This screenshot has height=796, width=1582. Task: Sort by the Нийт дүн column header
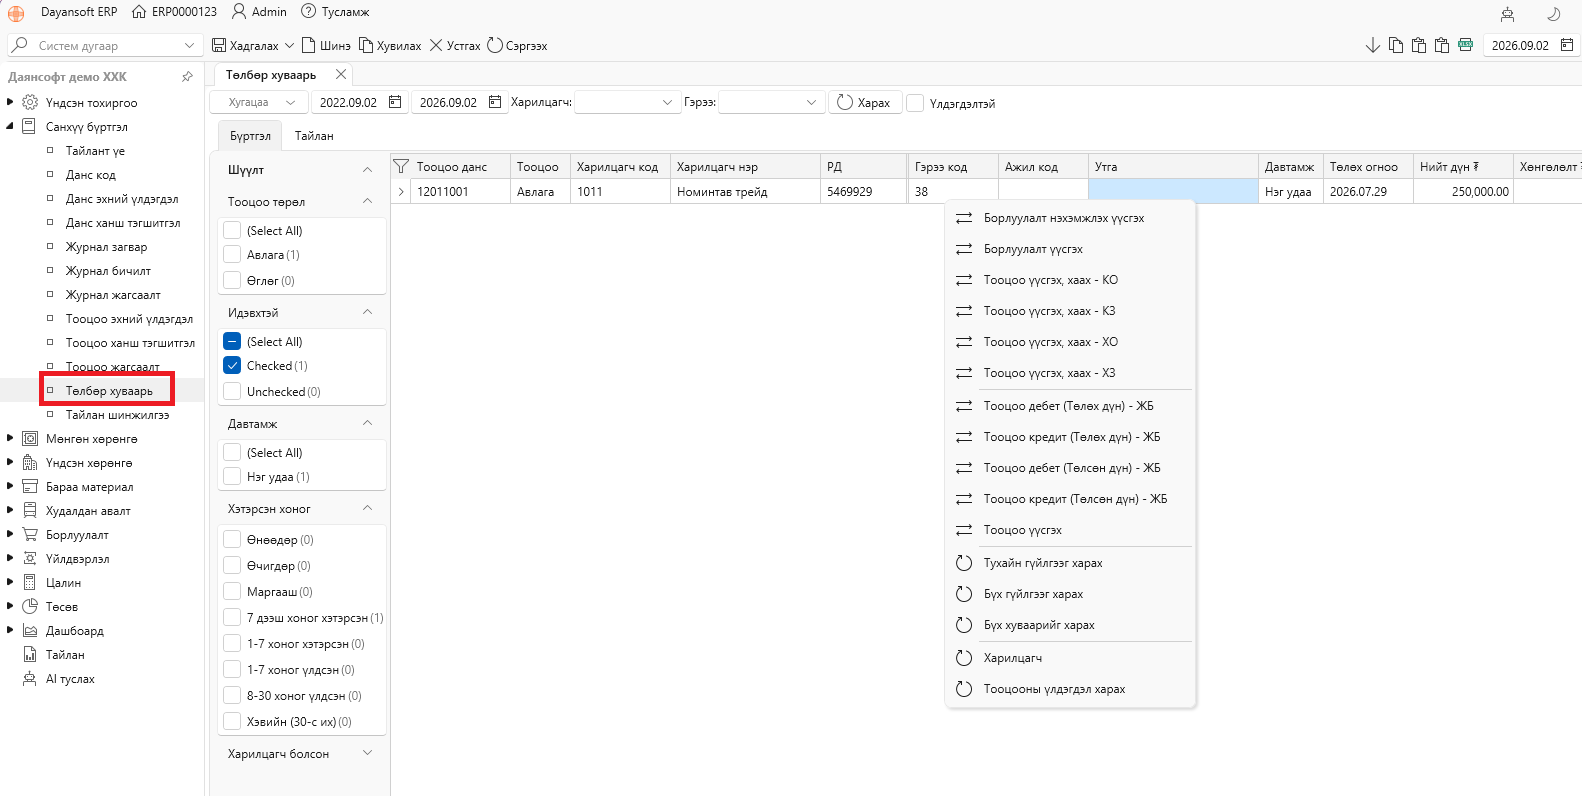(1462, 167)
